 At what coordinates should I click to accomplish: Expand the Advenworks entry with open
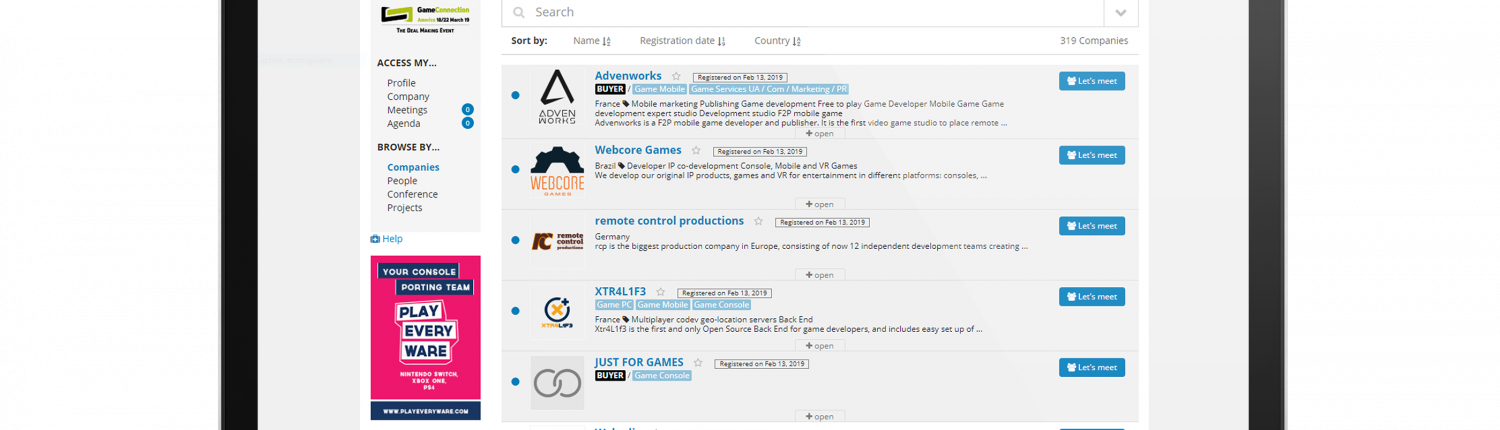click(819, 133)
